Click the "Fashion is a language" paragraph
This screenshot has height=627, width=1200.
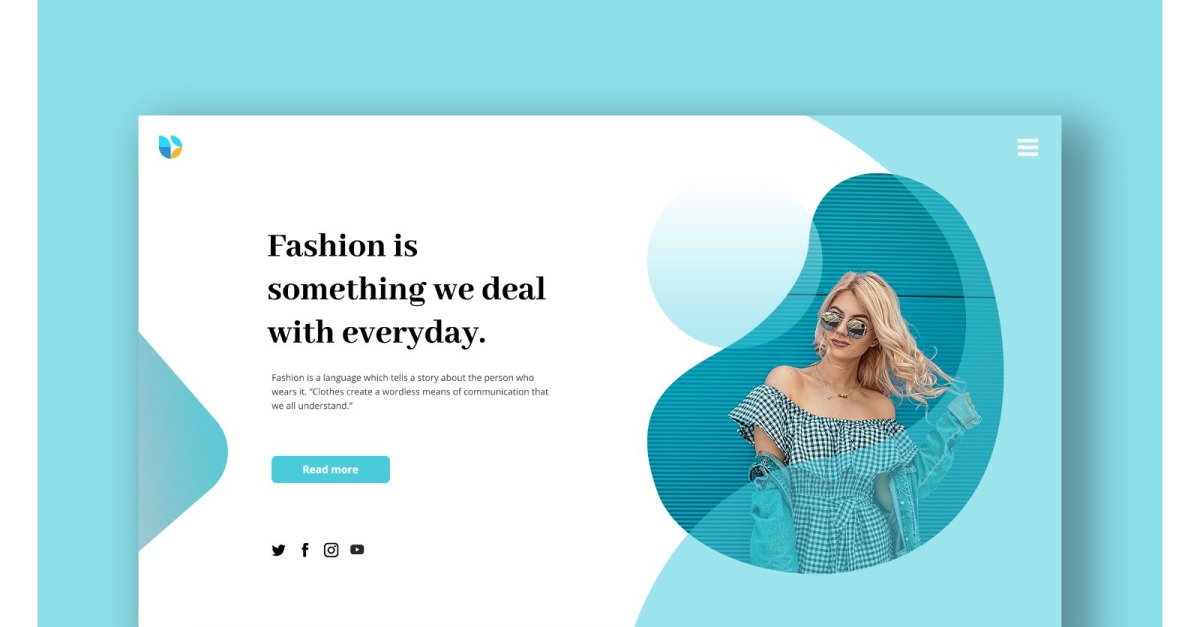click(x=410, y=392)
